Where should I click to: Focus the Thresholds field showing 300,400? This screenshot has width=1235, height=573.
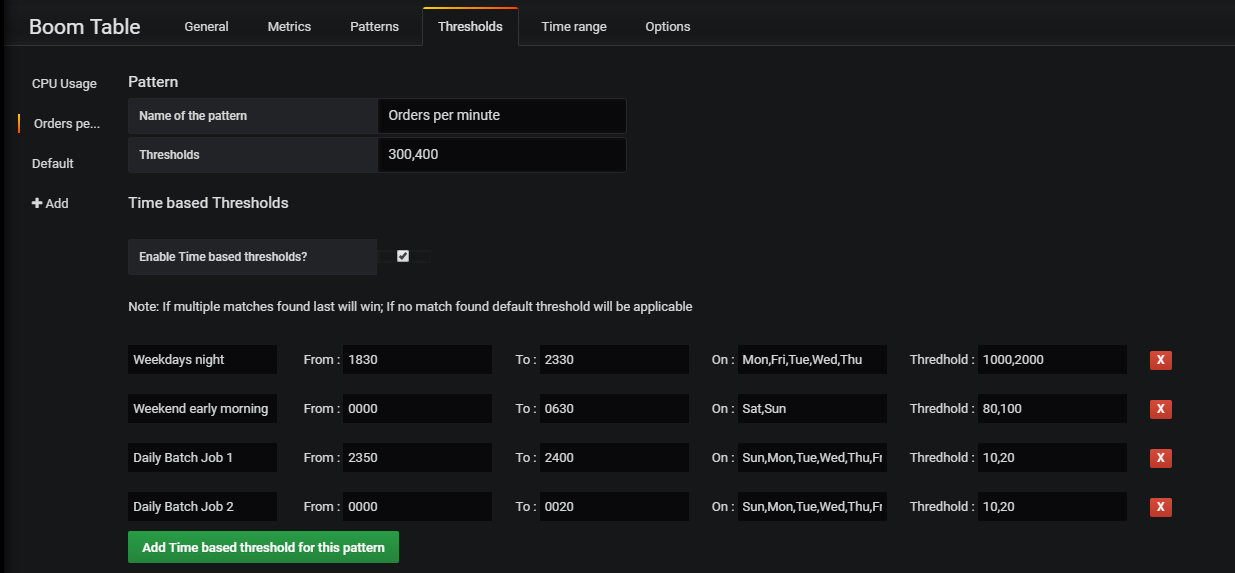pyautogui.click(x=502, y=155)
